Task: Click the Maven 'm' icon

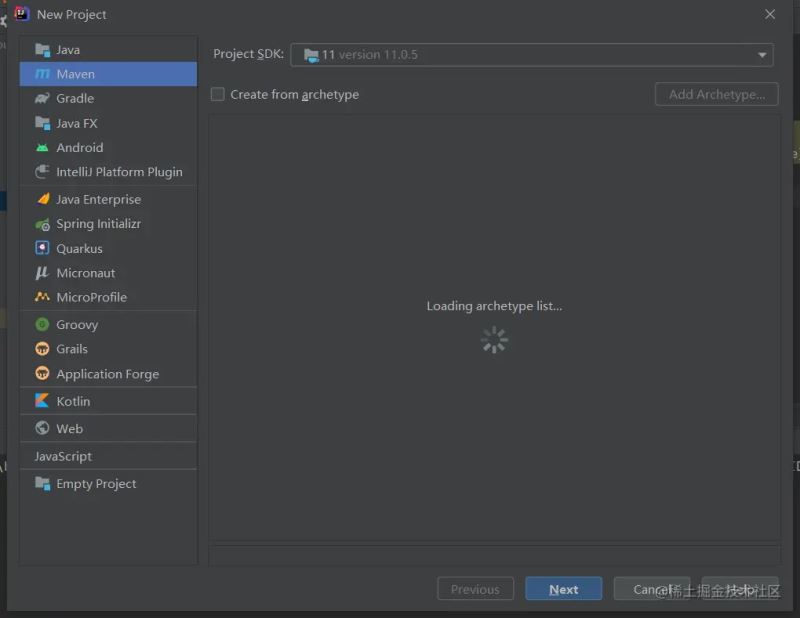Action: [x=42, y=75]
